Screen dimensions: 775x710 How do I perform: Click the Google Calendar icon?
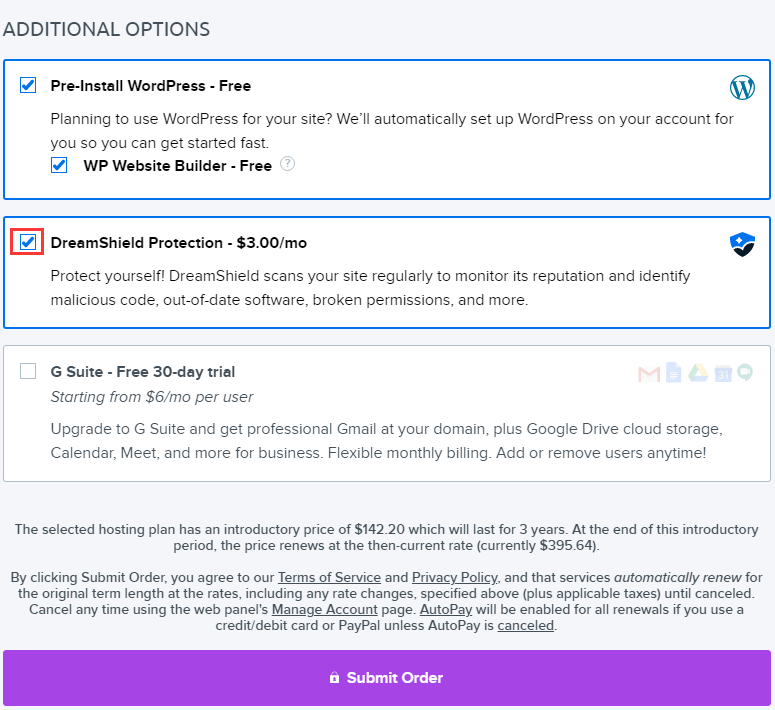[723, 373]
